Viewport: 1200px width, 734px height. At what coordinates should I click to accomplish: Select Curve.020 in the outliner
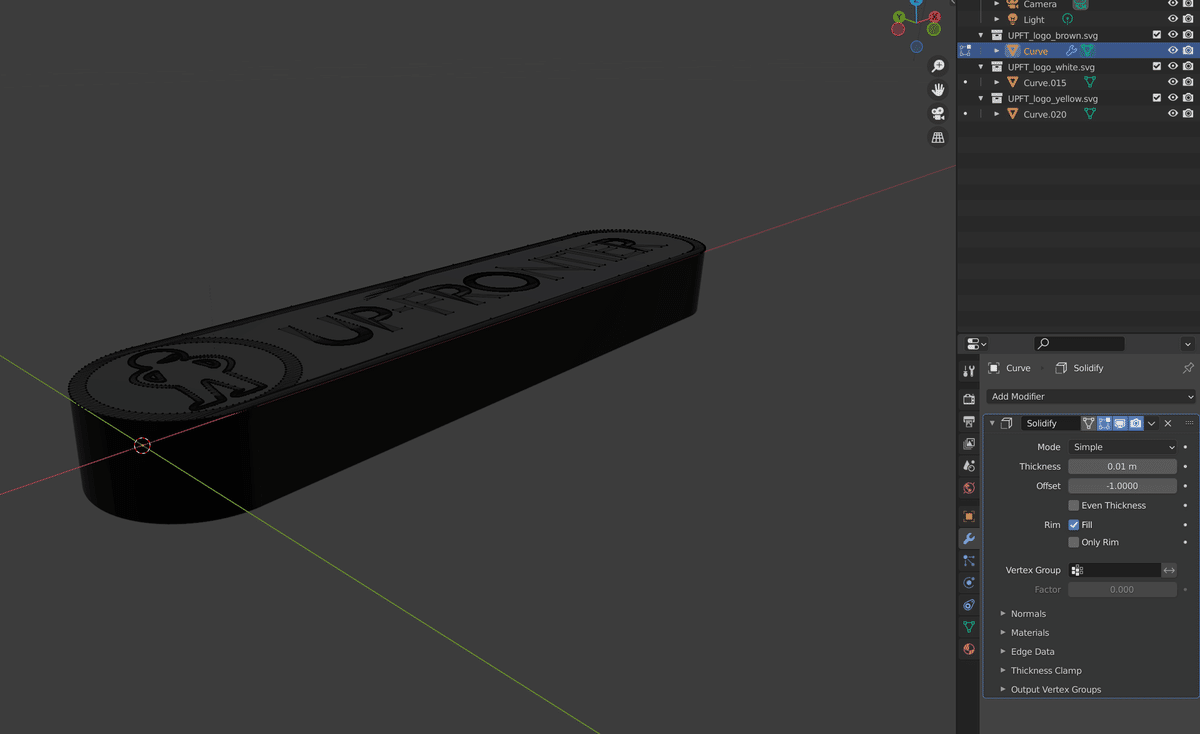pos(1044,115)
